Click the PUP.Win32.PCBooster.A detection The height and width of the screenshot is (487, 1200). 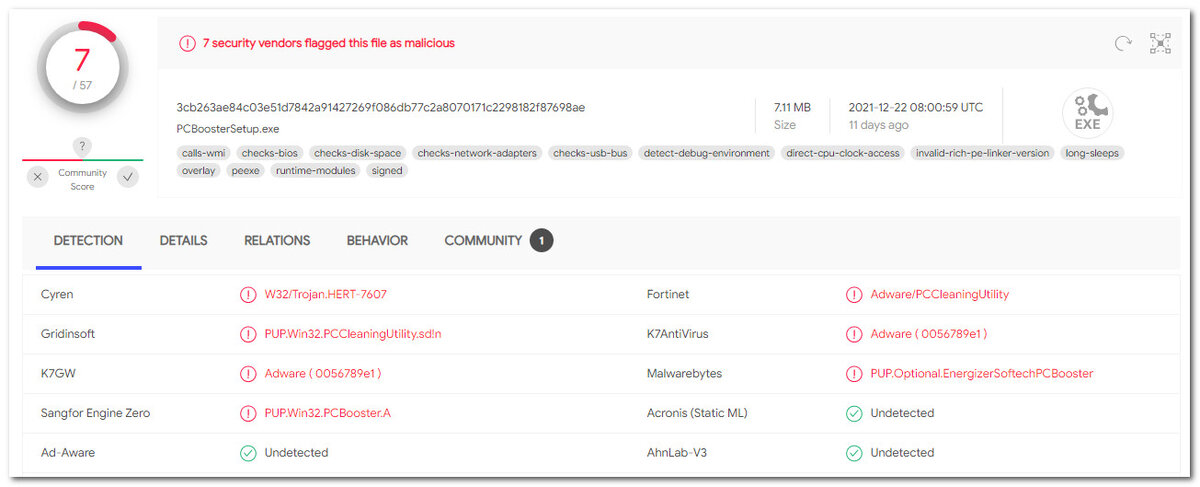pyautogui.click(x=328, y=413)
